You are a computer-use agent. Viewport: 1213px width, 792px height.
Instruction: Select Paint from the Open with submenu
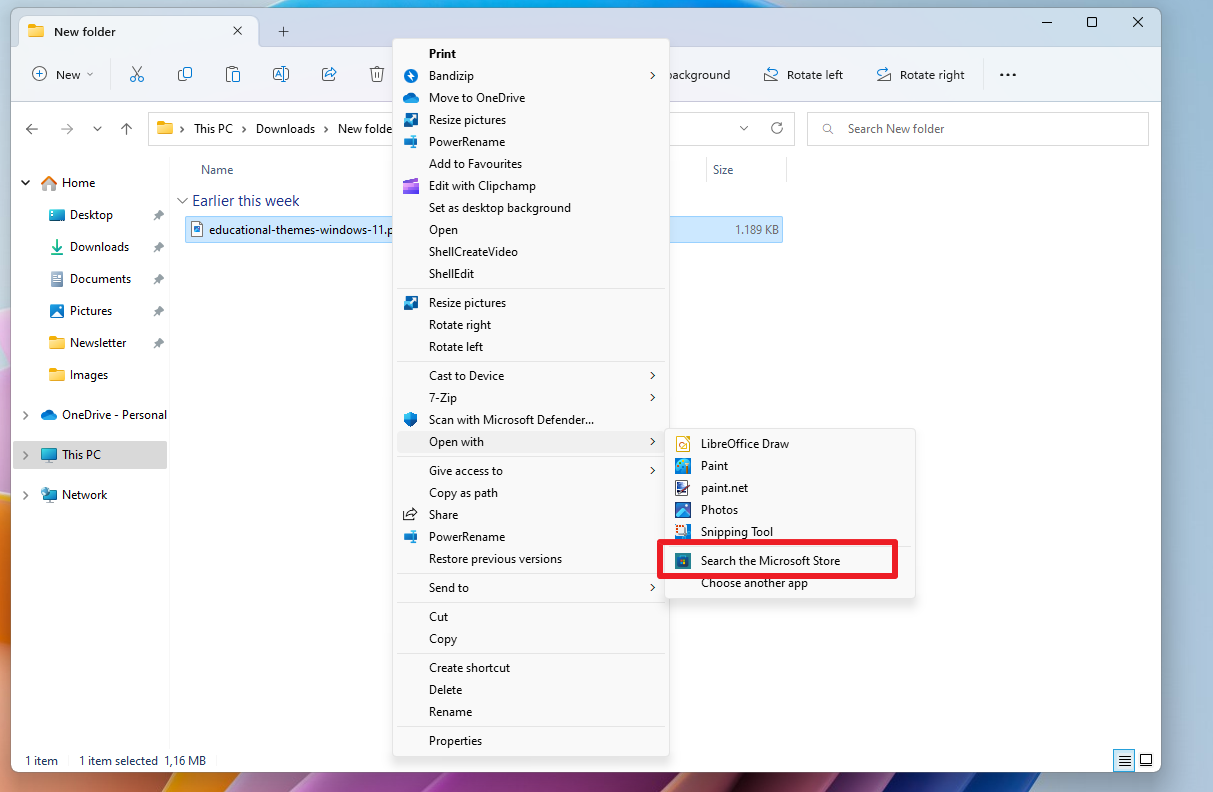[x=716, y=465]
